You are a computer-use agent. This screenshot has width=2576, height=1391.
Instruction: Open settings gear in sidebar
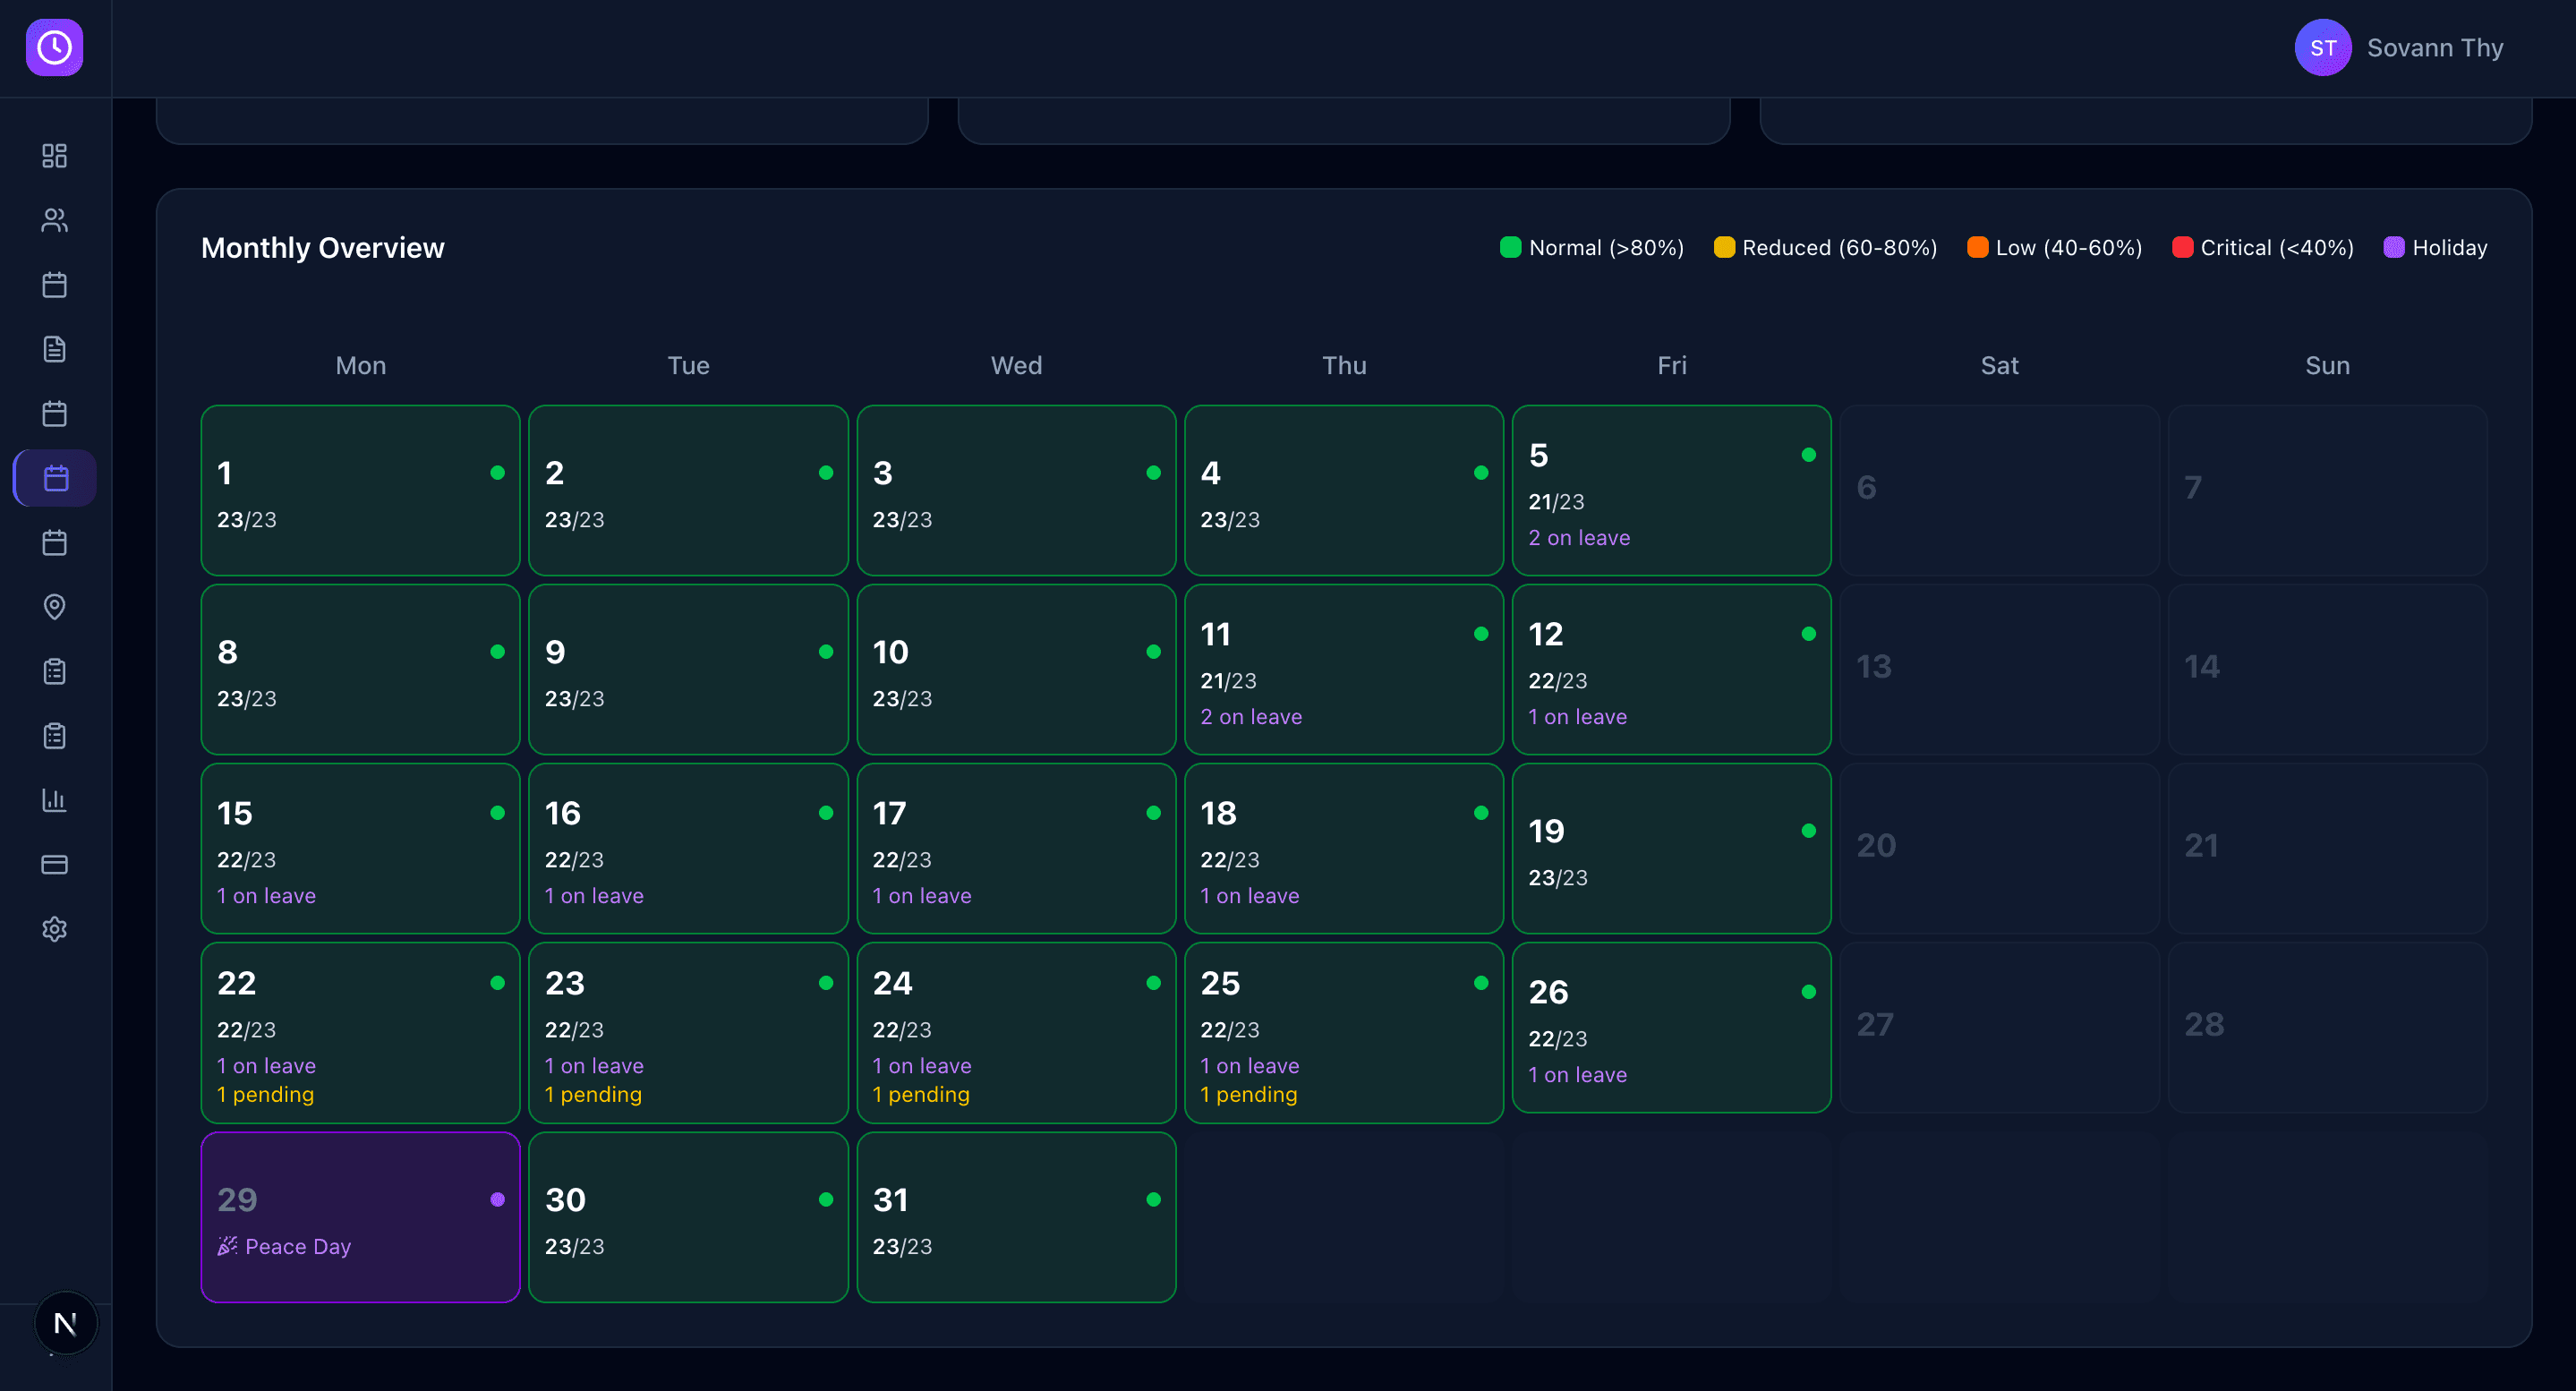[x=55, y=929]
